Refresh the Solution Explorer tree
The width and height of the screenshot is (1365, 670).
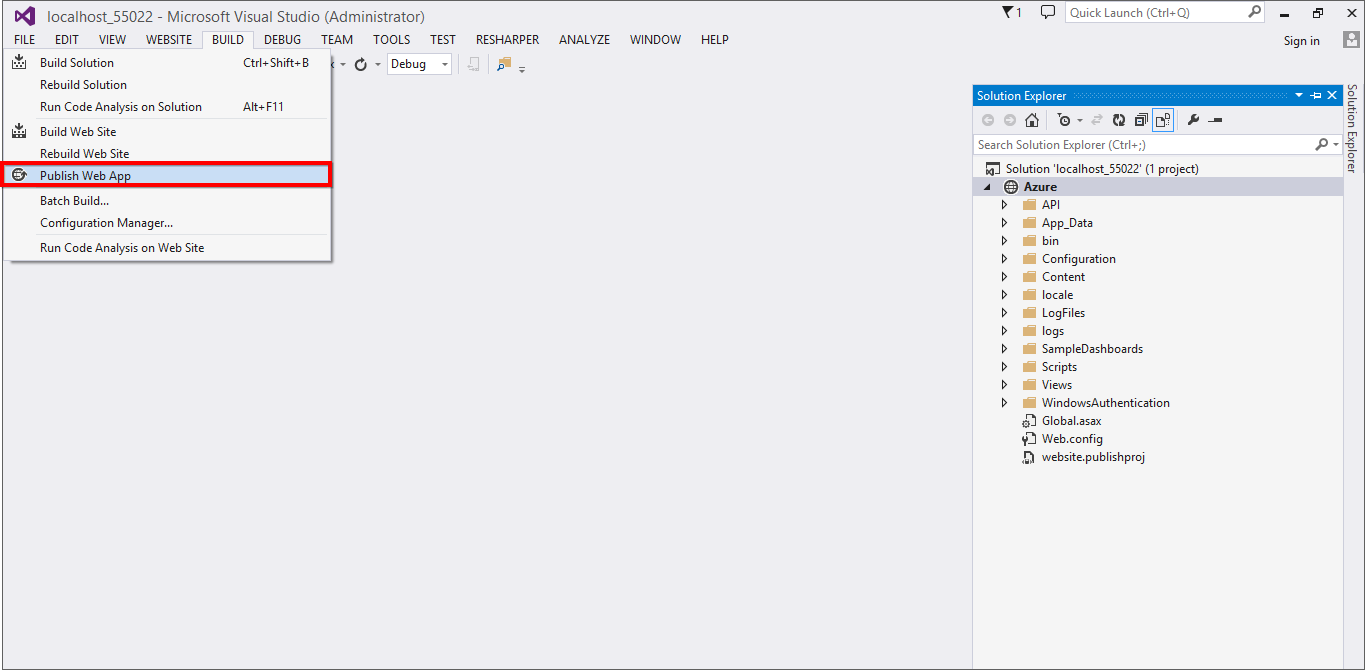[1118, 120]
